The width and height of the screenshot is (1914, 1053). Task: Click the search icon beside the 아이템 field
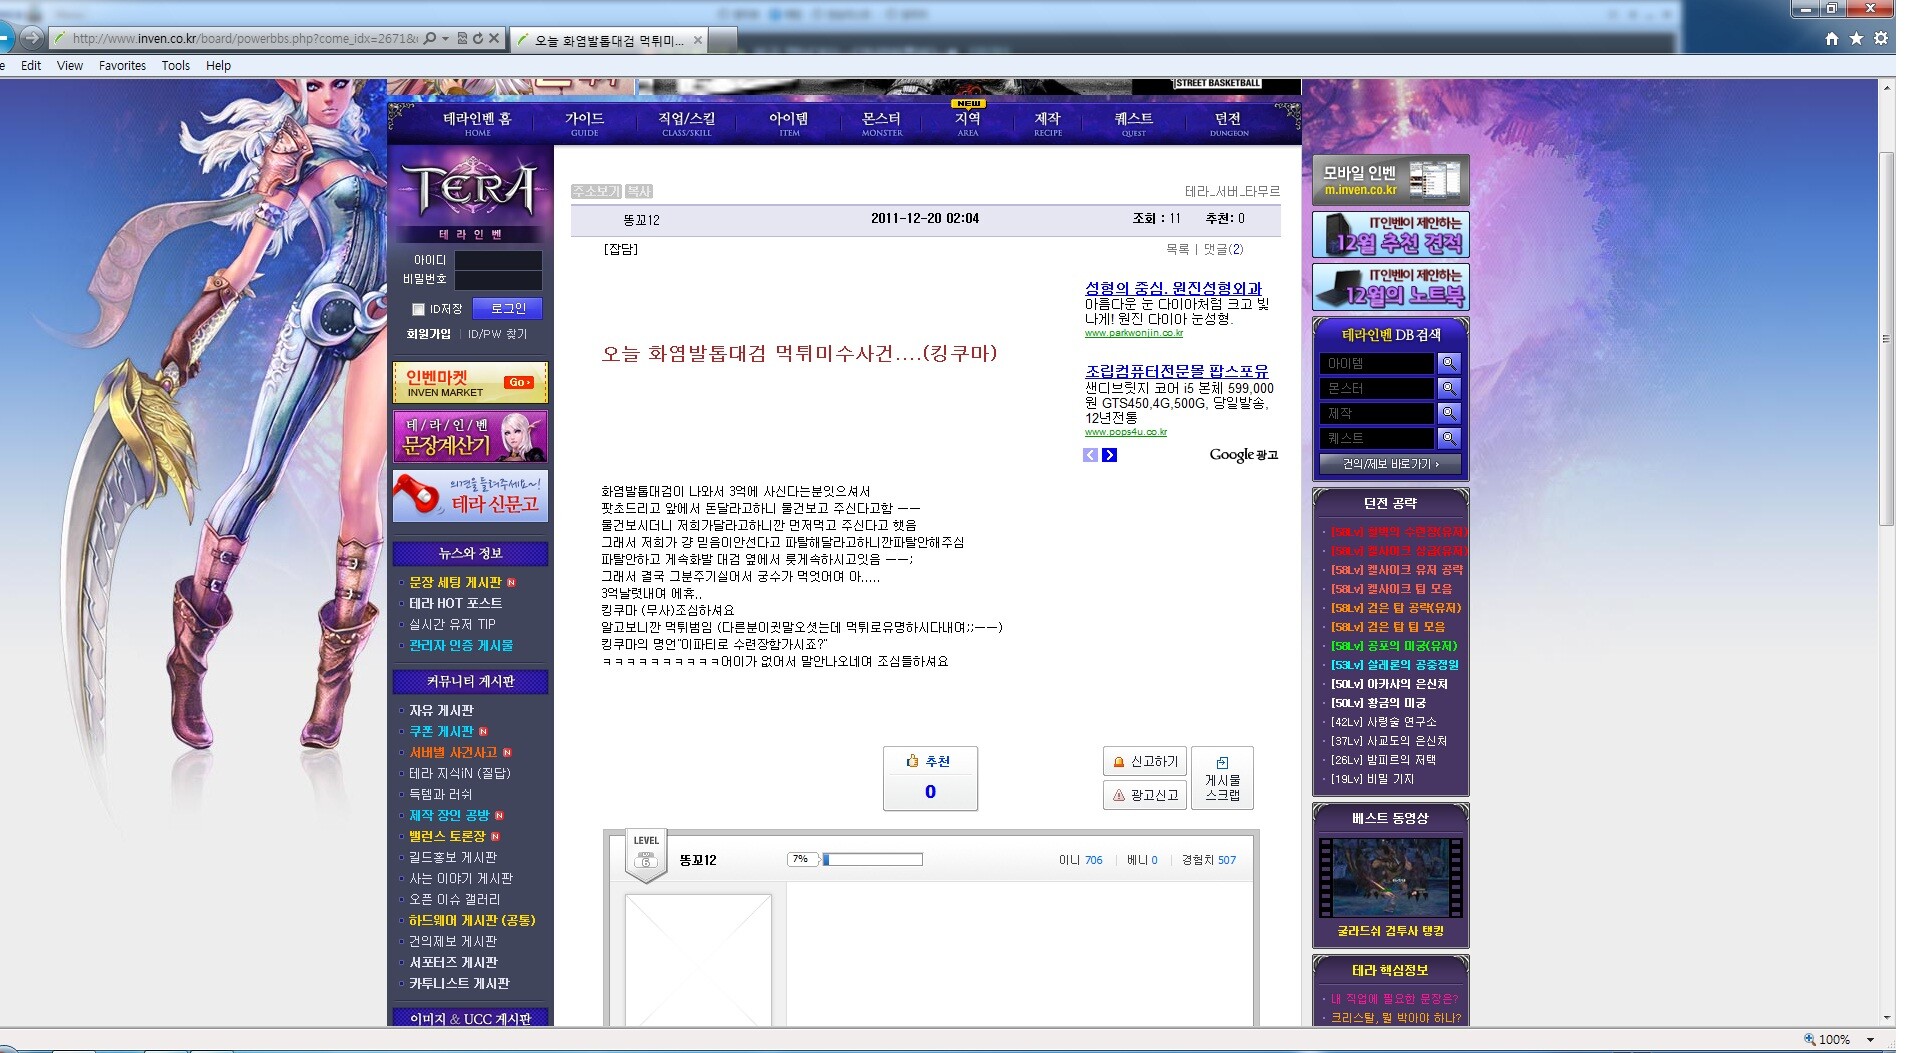[1448, 363]
